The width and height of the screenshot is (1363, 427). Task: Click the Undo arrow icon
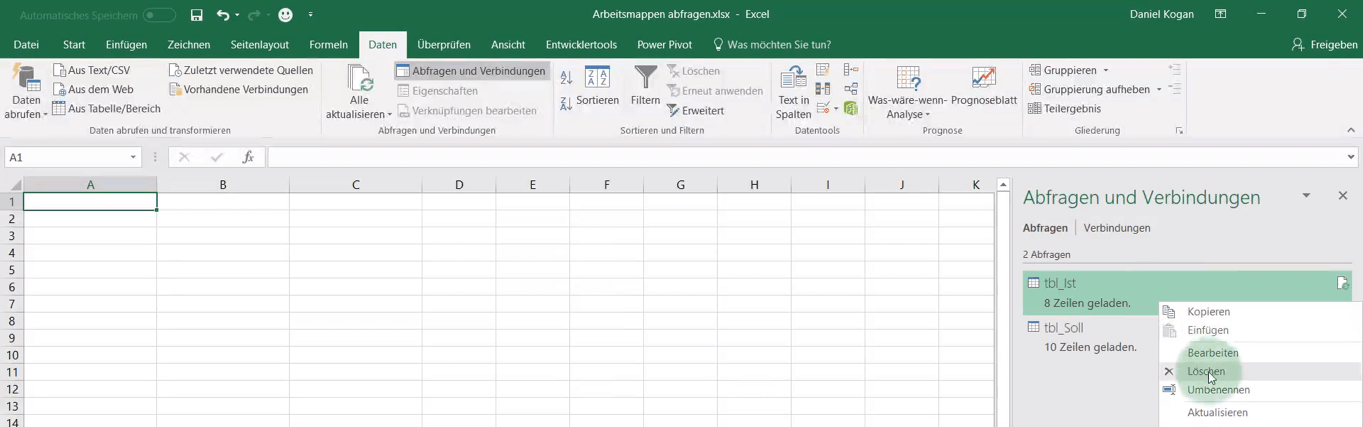pos(223,15)
